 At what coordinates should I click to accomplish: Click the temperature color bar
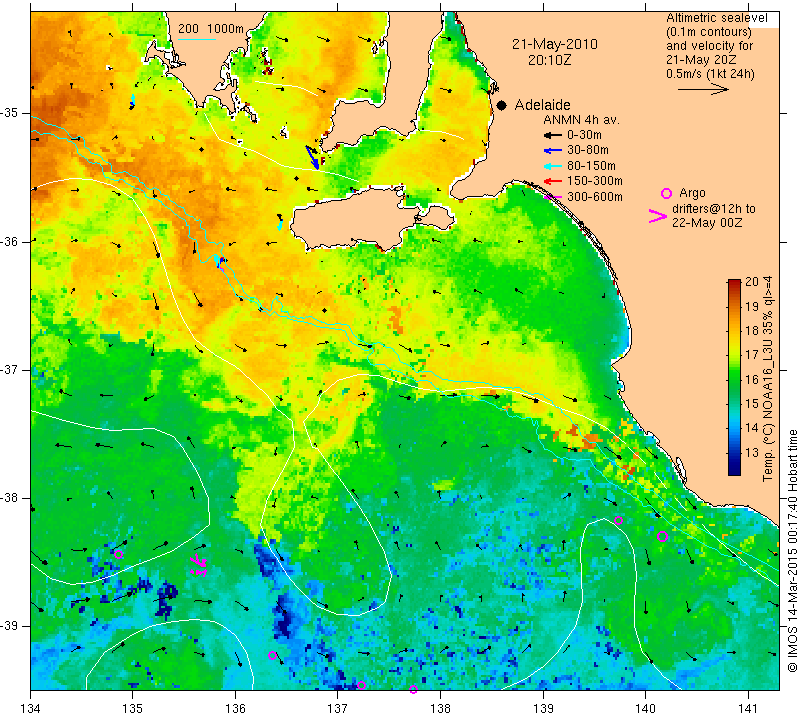734,378
